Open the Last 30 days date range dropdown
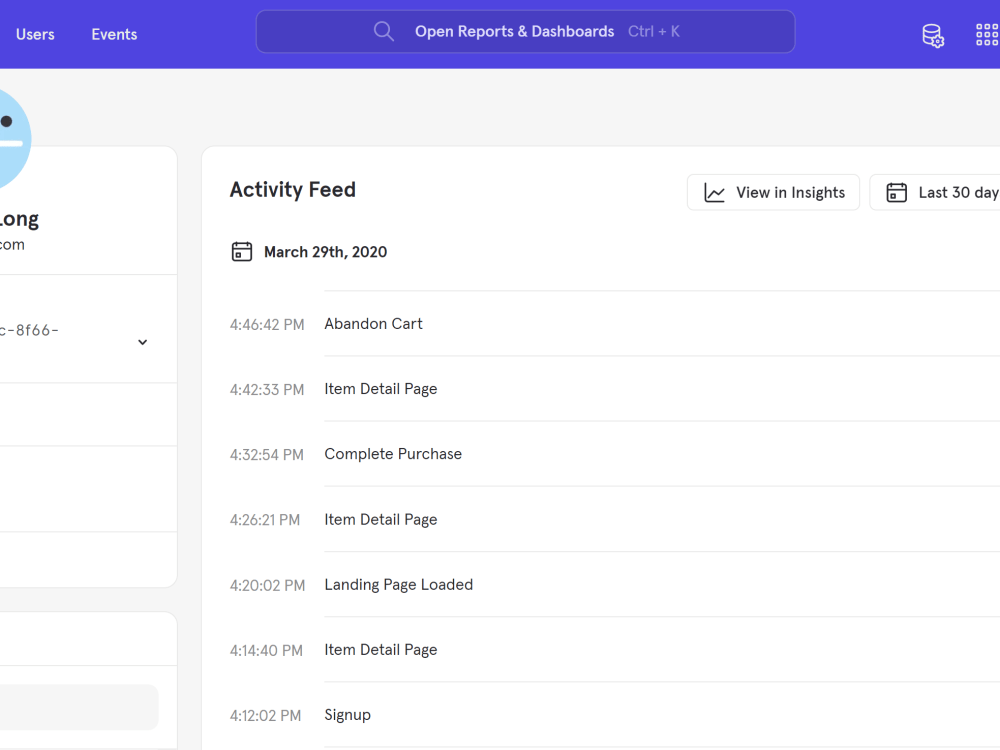 coord(950,192)
